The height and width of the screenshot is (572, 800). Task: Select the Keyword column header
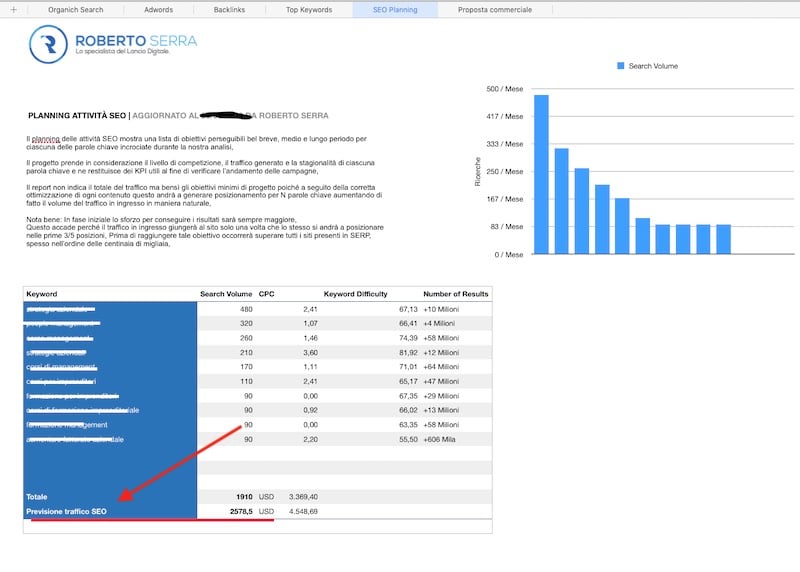click(x=42, y=294)
